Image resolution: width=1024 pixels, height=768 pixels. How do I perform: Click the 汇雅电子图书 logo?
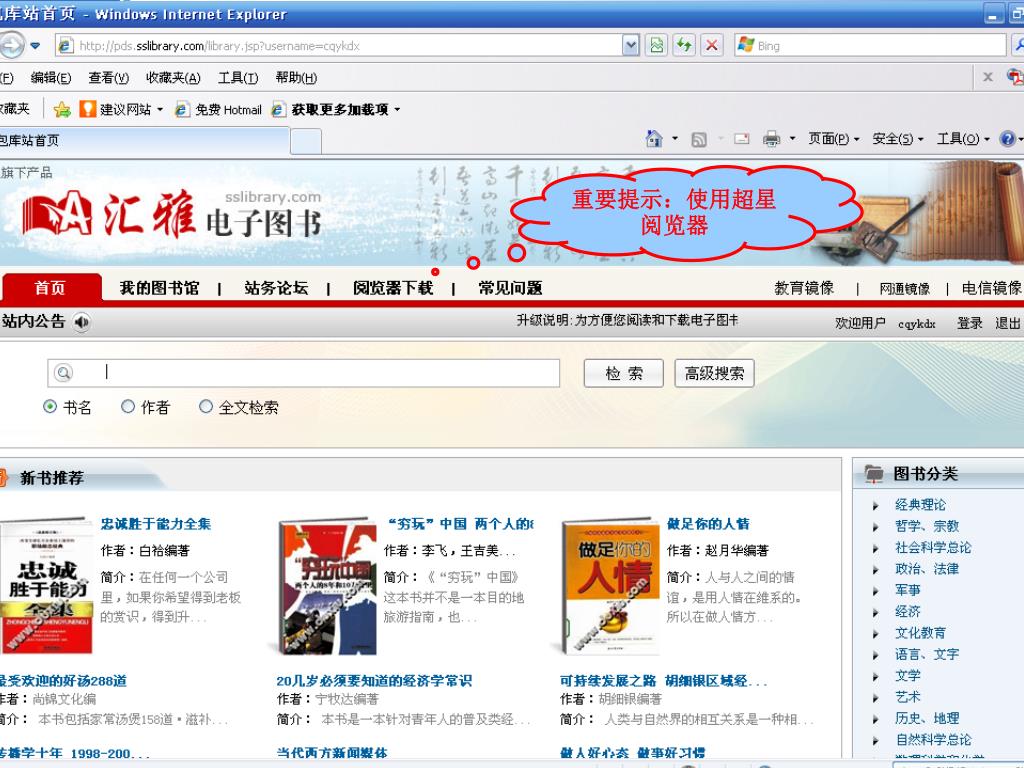[x=171, y=214]
